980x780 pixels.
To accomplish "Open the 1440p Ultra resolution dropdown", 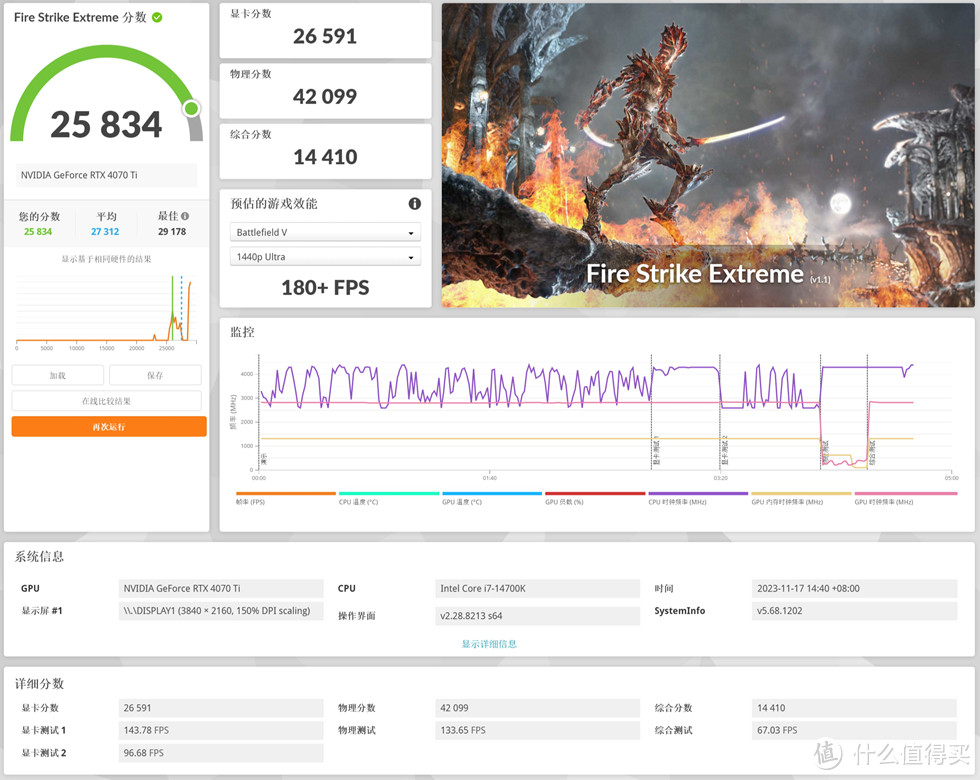I will tap(325, 257).
